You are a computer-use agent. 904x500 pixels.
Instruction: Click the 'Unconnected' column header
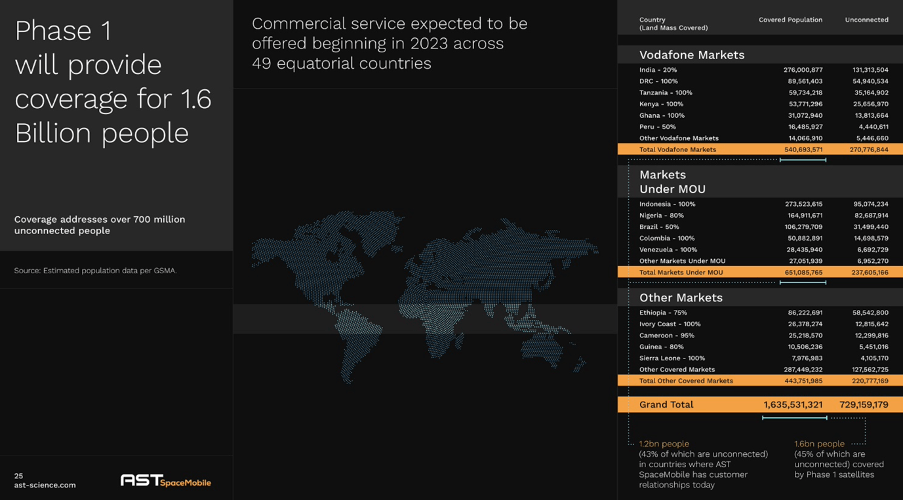(x=867, y=20)
